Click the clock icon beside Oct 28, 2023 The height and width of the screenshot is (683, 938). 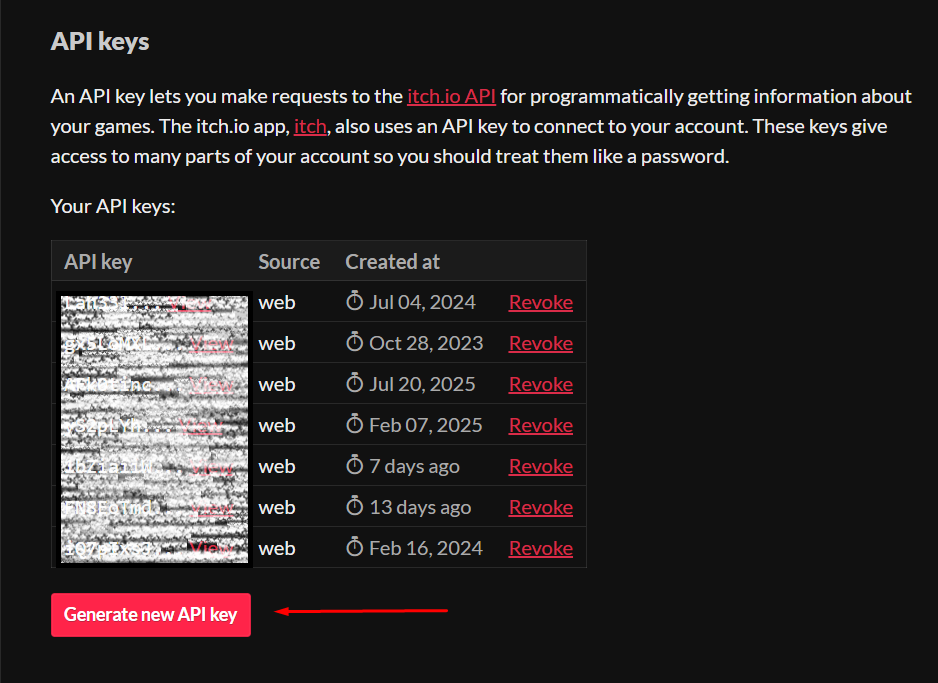click(354, 342)
